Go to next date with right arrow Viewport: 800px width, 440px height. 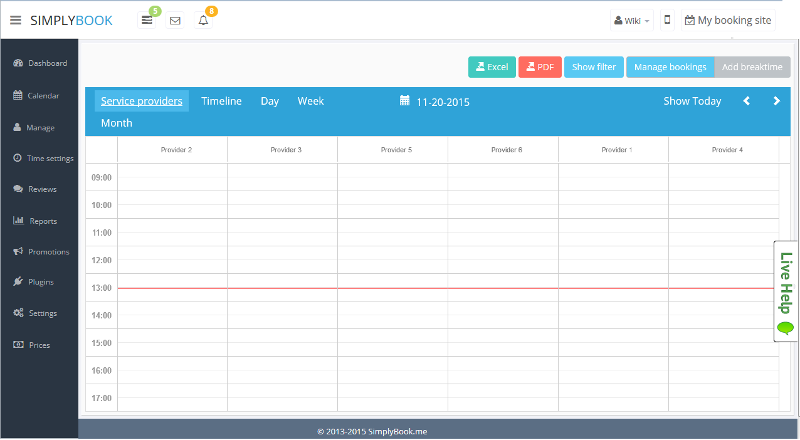[776, 101]
